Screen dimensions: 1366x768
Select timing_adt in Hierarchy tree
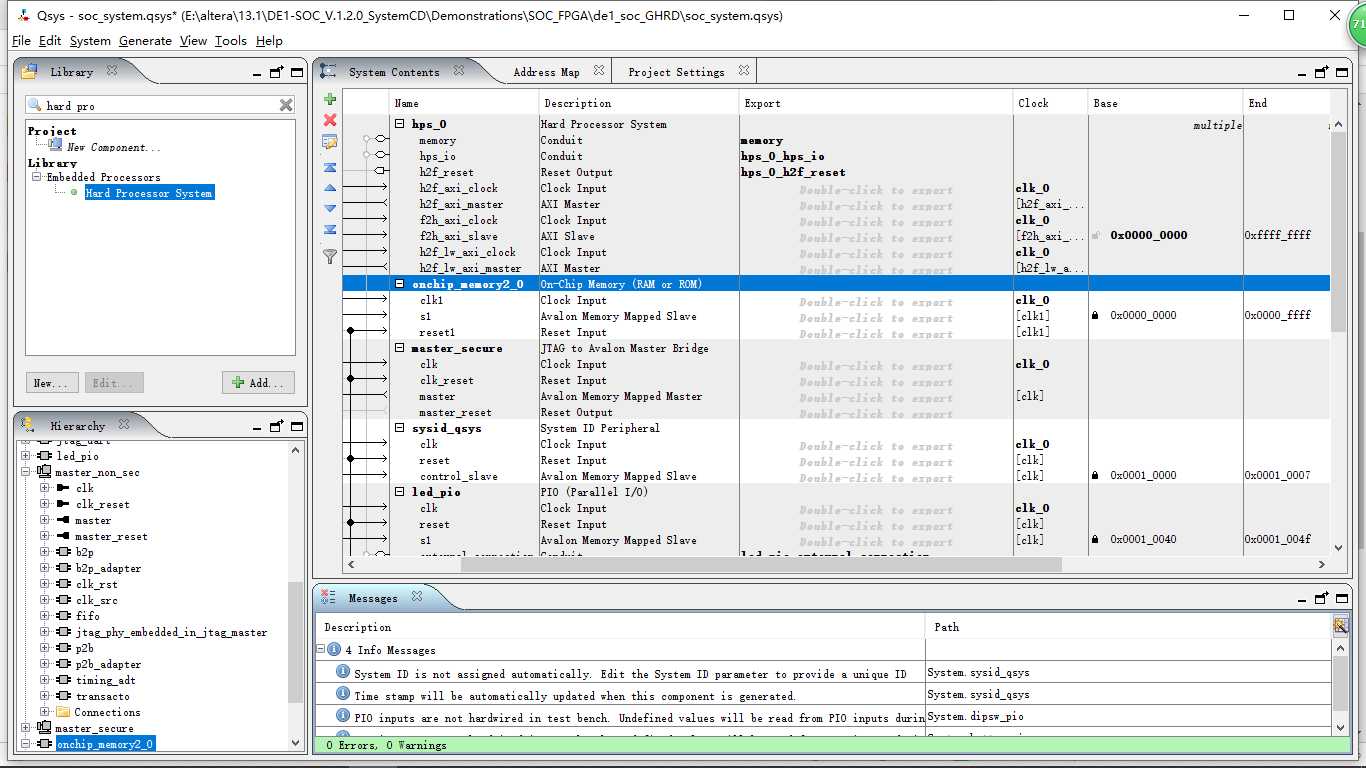click(105, 680)
